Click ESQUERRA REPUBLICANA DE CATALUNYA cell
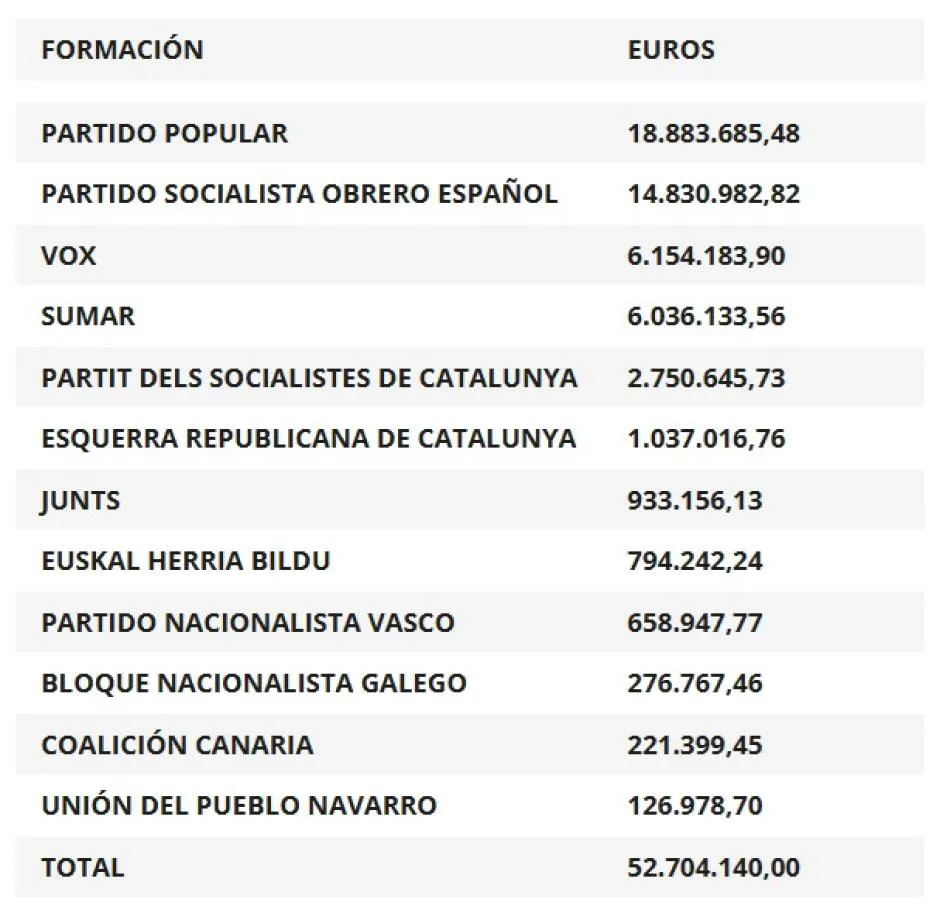The width and height of the screenshot is (940, 920). click(x=308, y=439)
